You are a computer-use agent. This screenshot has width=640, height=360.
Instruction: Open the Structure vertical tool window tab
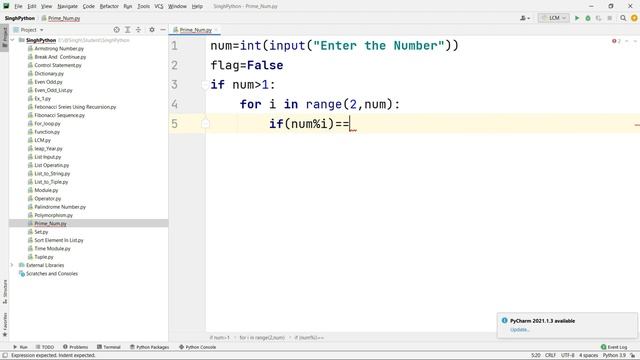coord(4,292)
